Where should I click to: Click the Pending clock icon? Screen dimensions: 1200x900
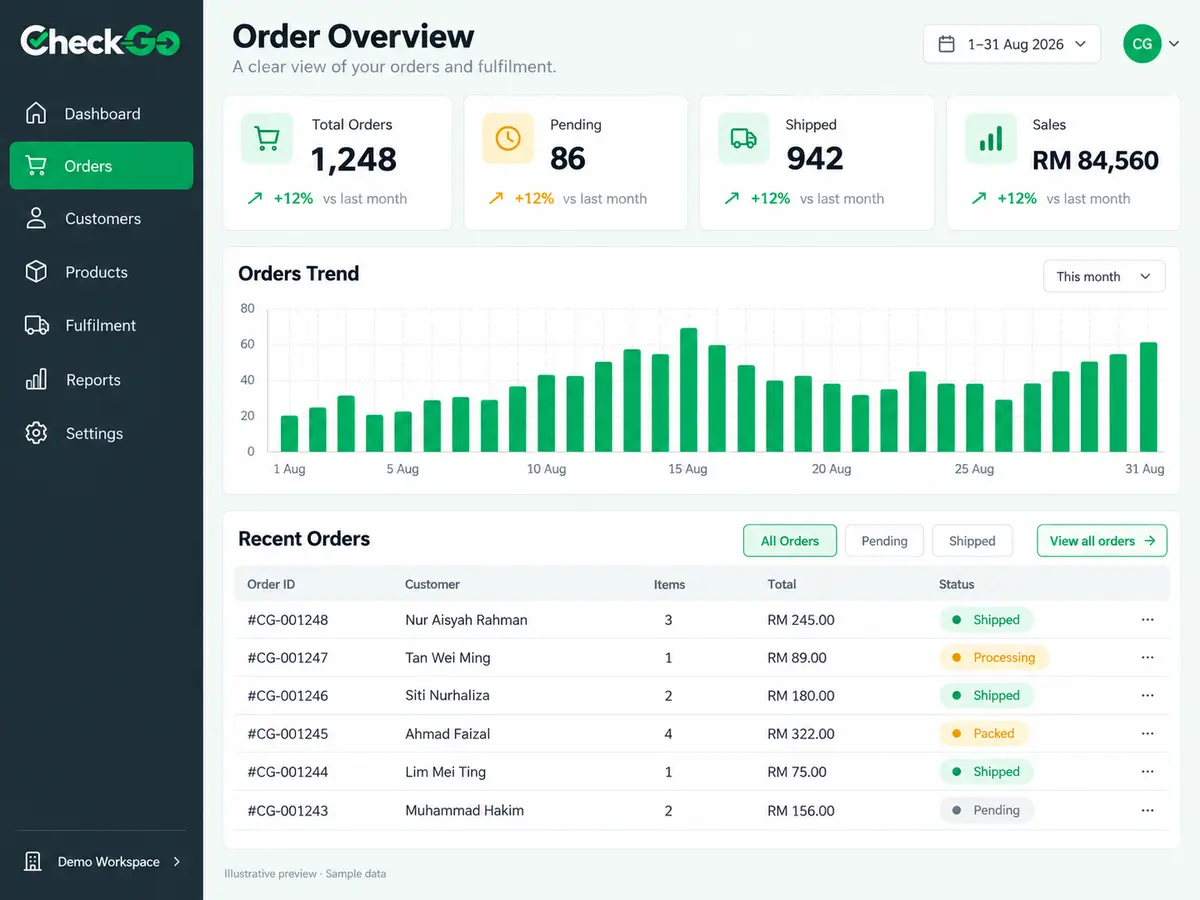(508, 138)
